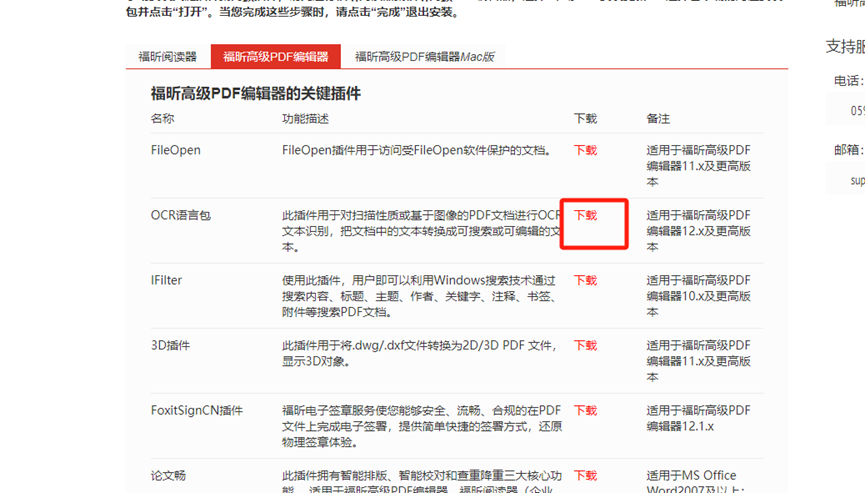Download the OCR语言包 plugin

[x=585, y=215]
